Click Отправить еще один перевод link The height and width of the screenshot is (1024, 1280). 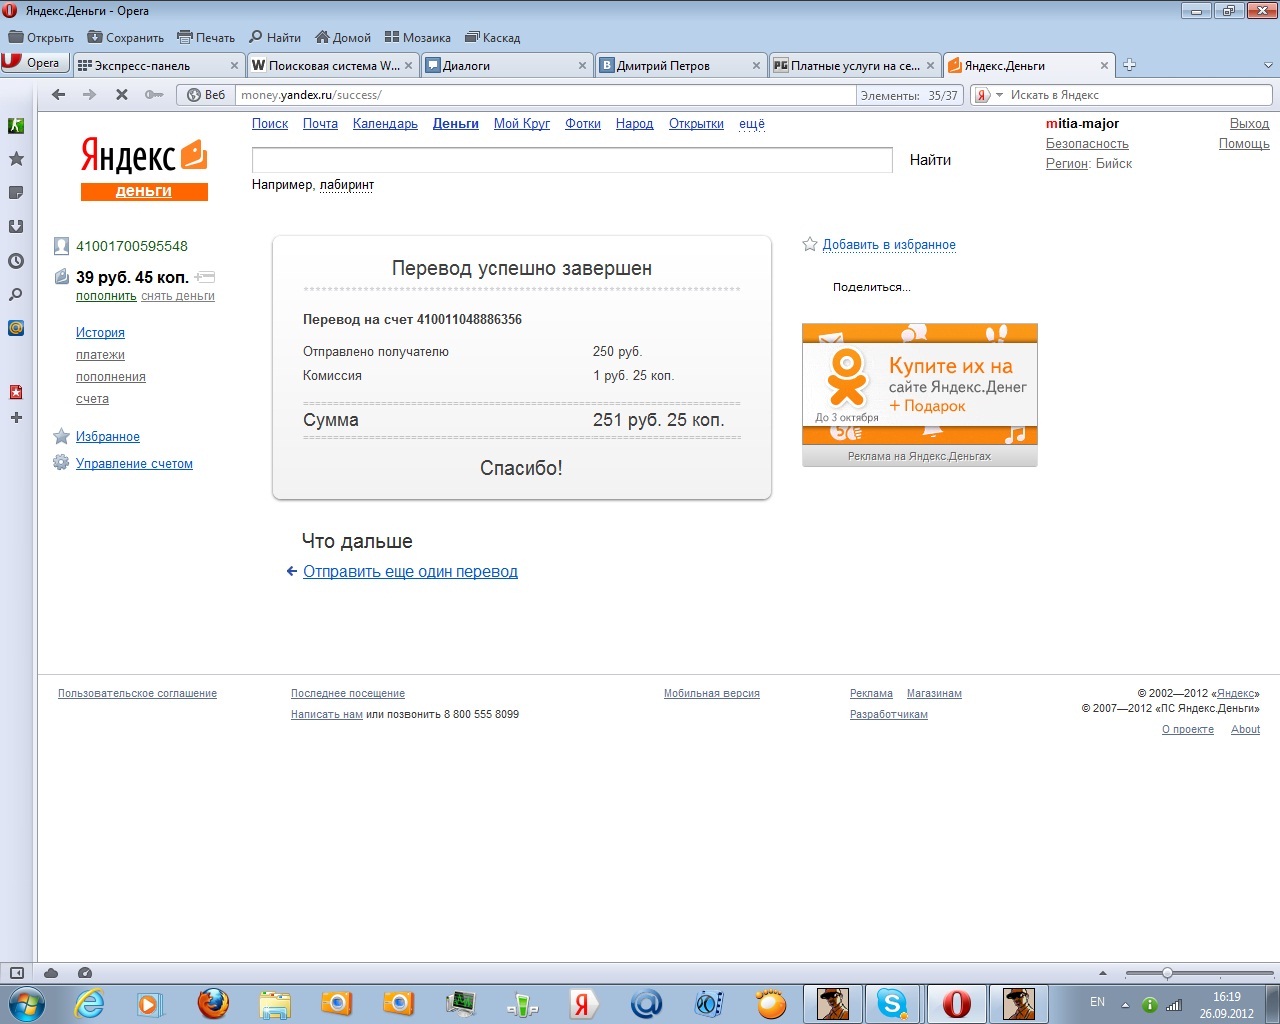[x=410, y=572]
